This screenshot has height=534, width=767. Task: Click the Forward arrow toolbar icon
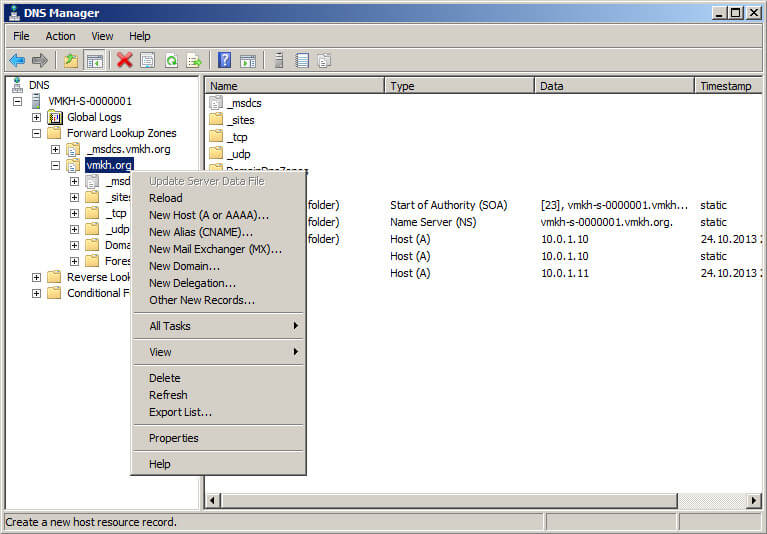(40, 61)
